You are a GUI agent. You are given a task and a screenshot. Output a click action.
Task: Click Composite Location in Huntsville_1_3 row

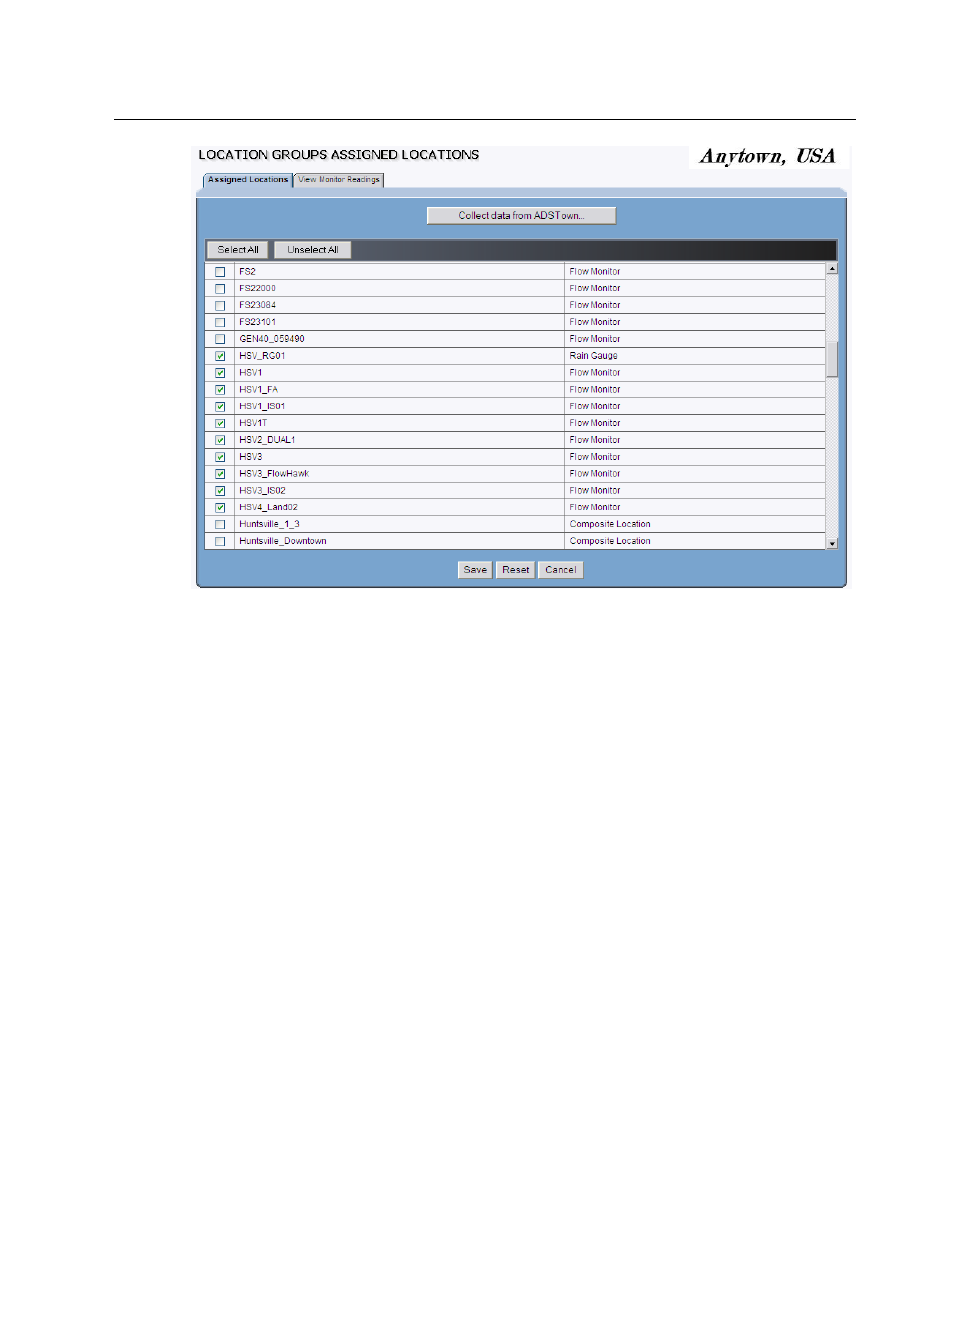(610, 524)
